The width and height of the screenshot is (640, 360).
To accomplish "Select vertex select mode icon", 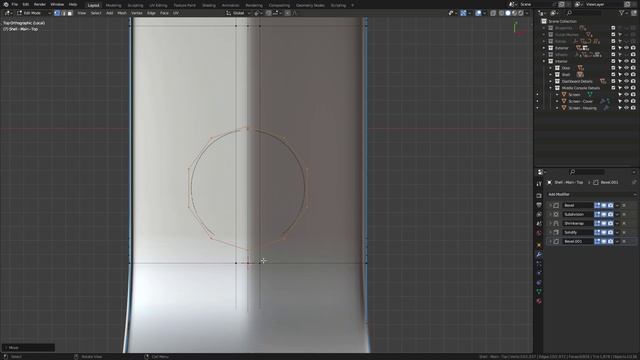I will pyautogui.click(x=57, y=13).
